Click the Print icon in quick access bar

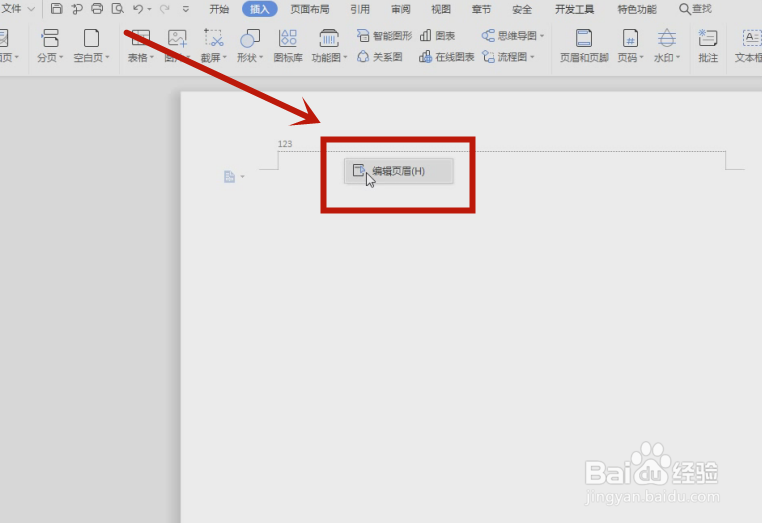point(97,8)
